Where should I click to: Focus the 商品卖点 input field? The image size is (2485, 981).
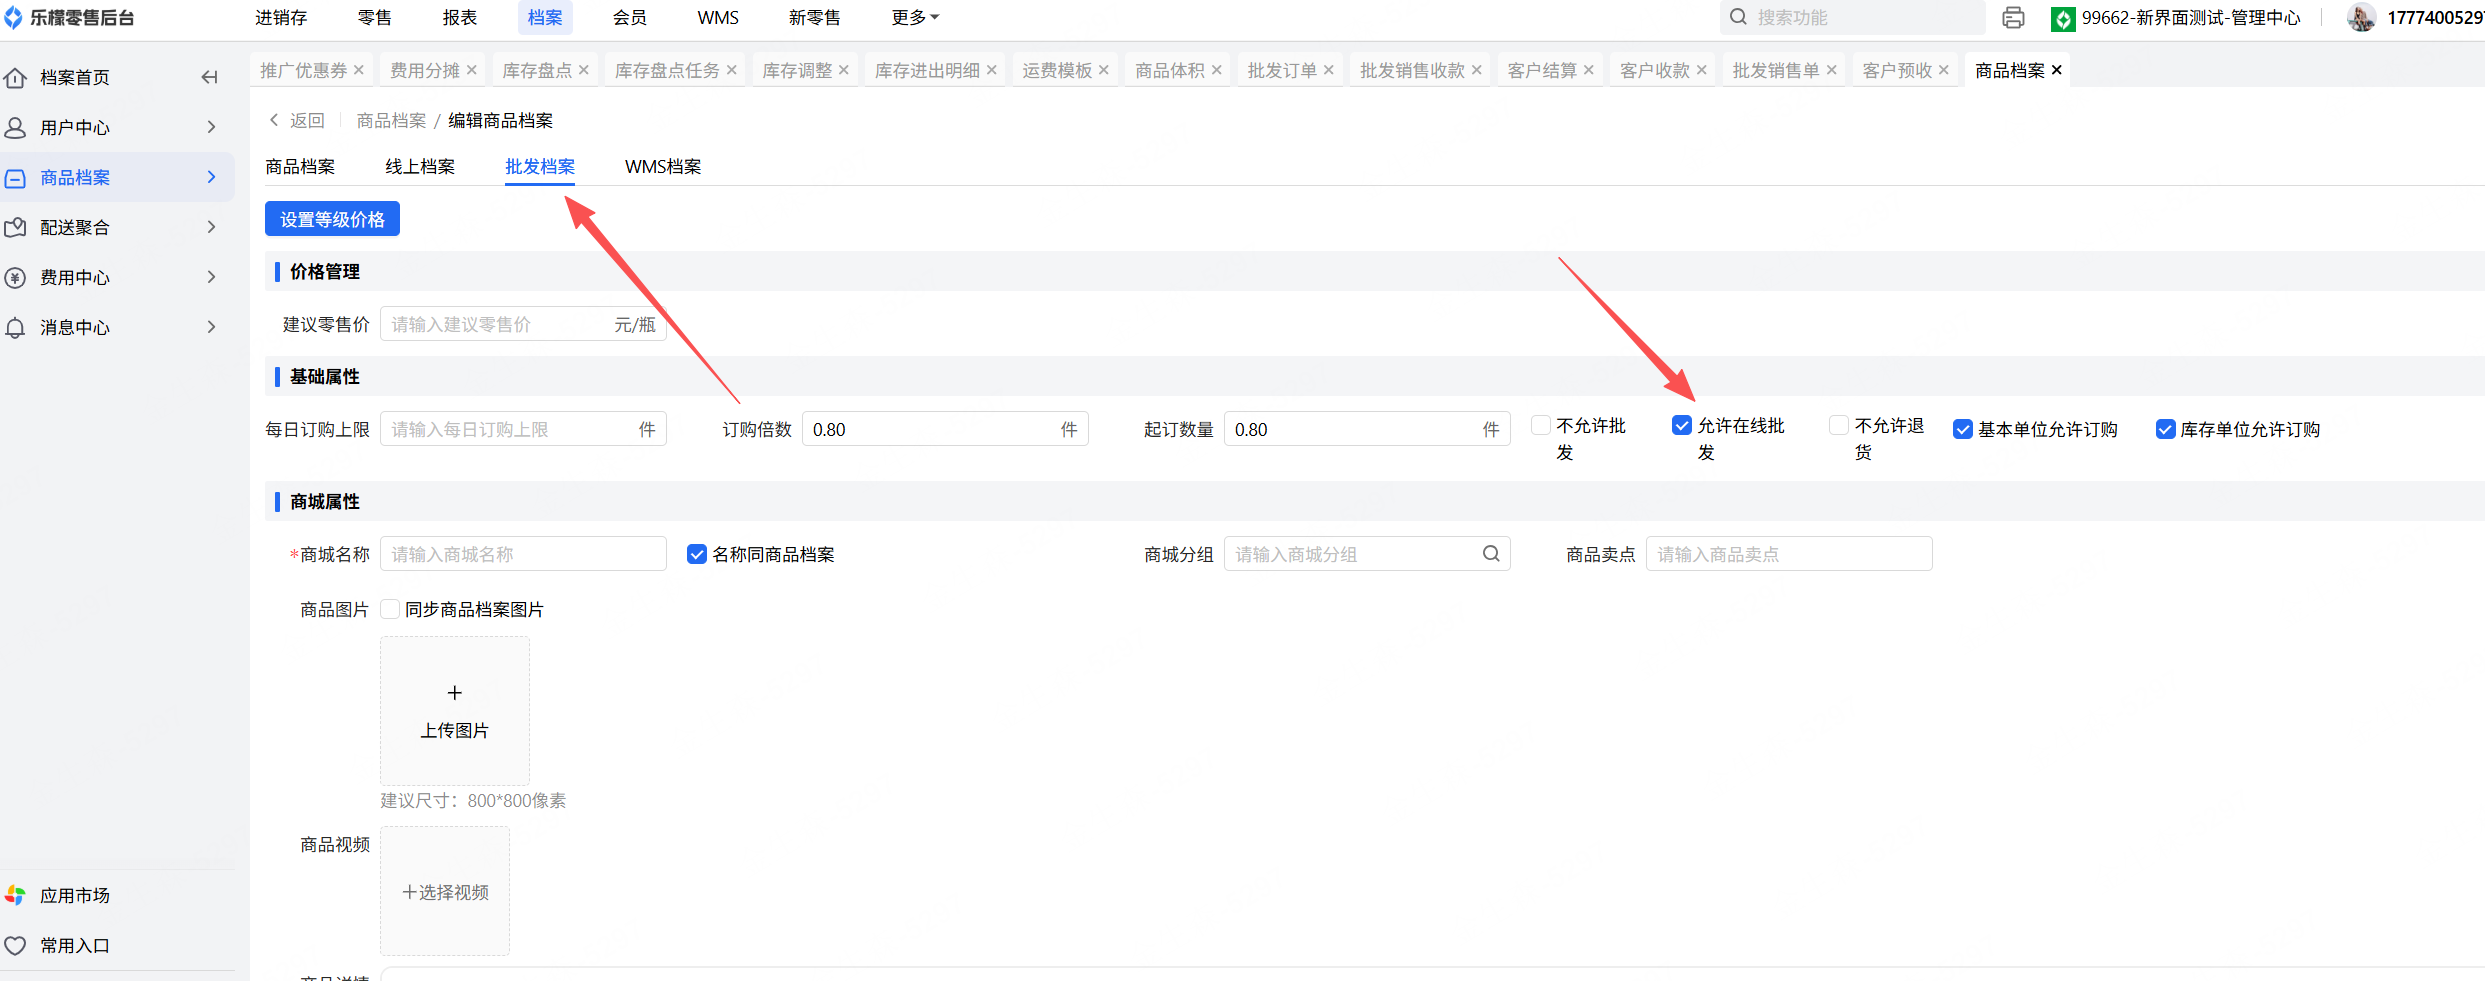click(x=1789, y=554)
